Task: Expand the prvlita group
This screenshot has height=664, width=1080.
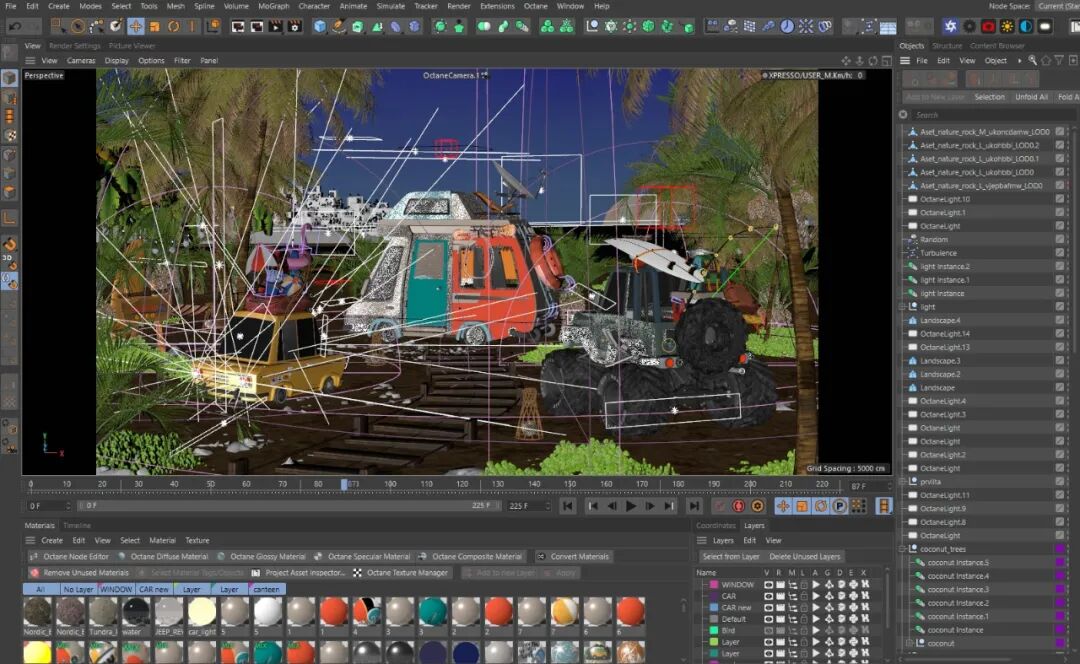Action: coord(902,481)
